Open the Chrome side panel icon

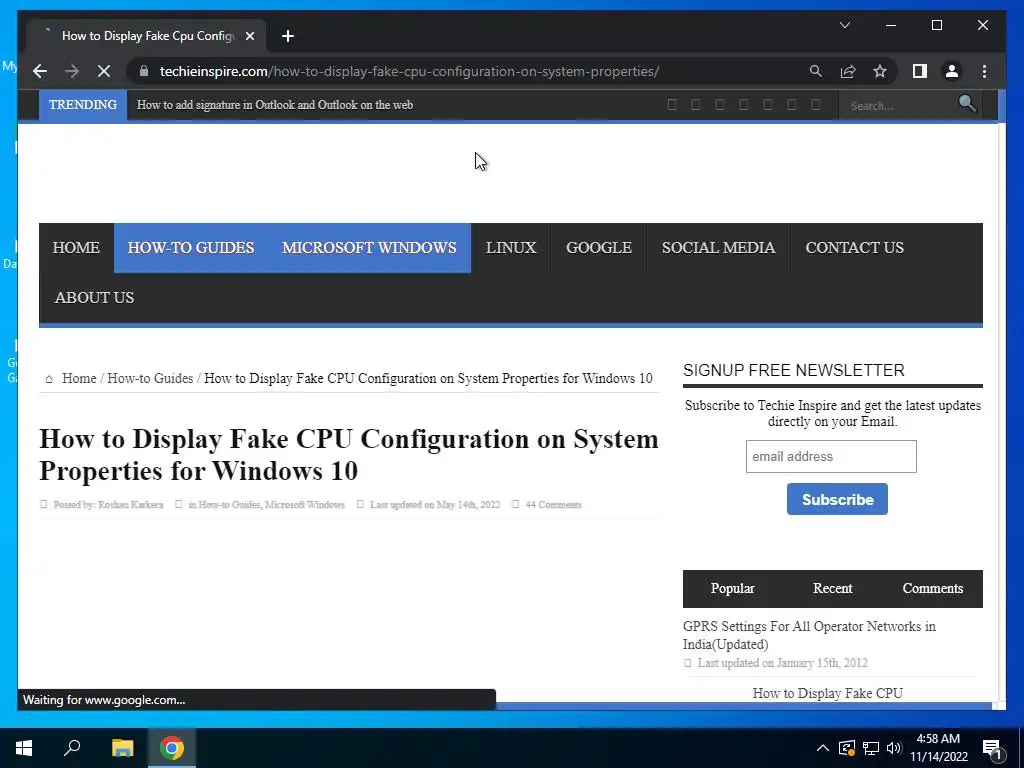pos(920,71)
